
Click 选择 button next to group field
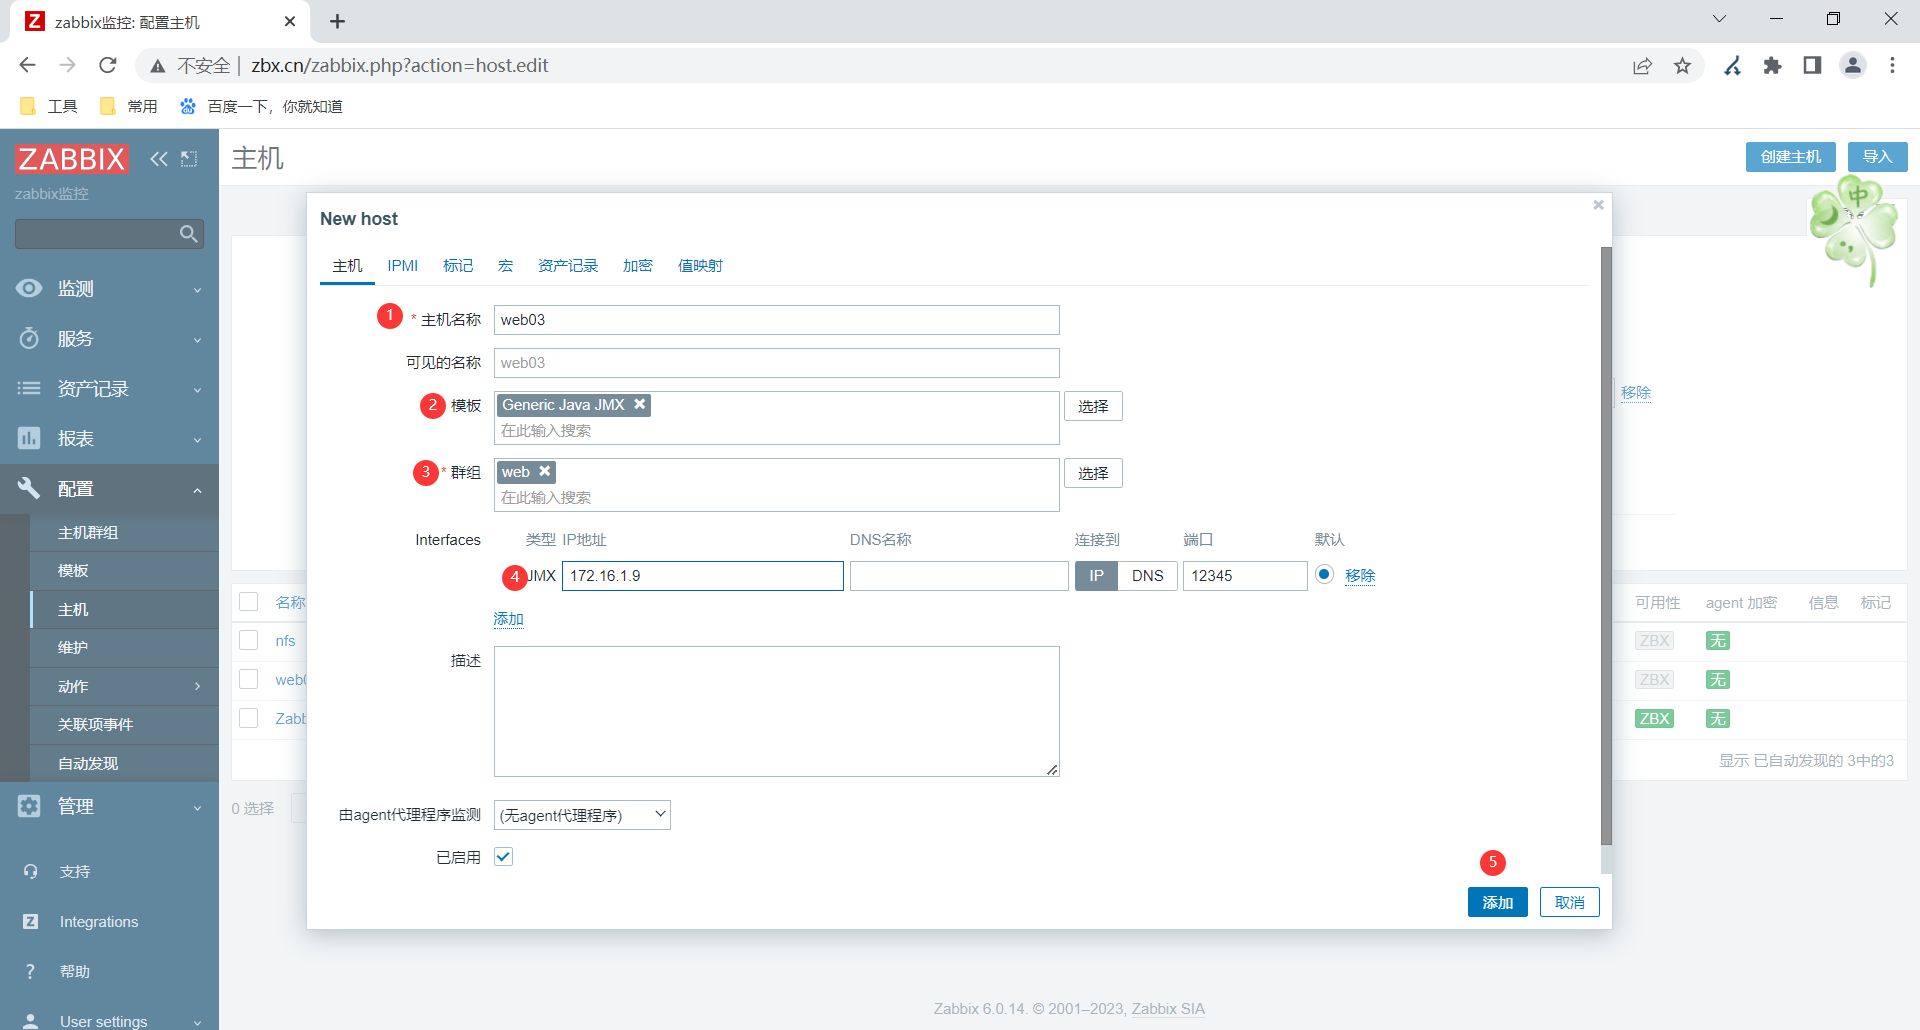(x=1093, y=473)
